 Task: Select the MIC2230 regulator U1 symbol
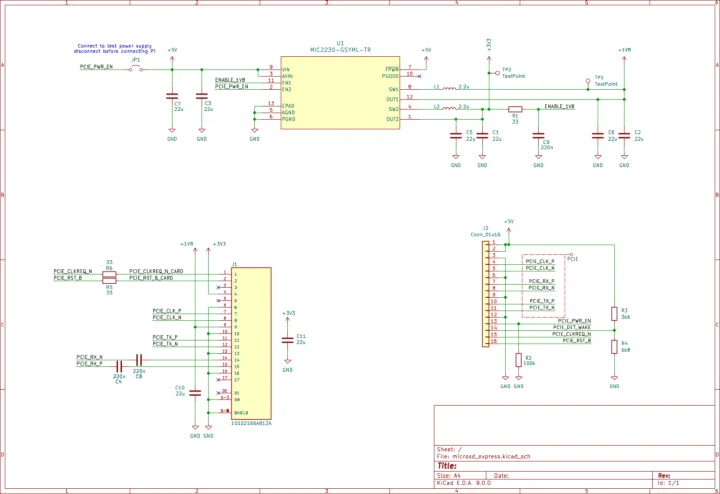[340, 91]
